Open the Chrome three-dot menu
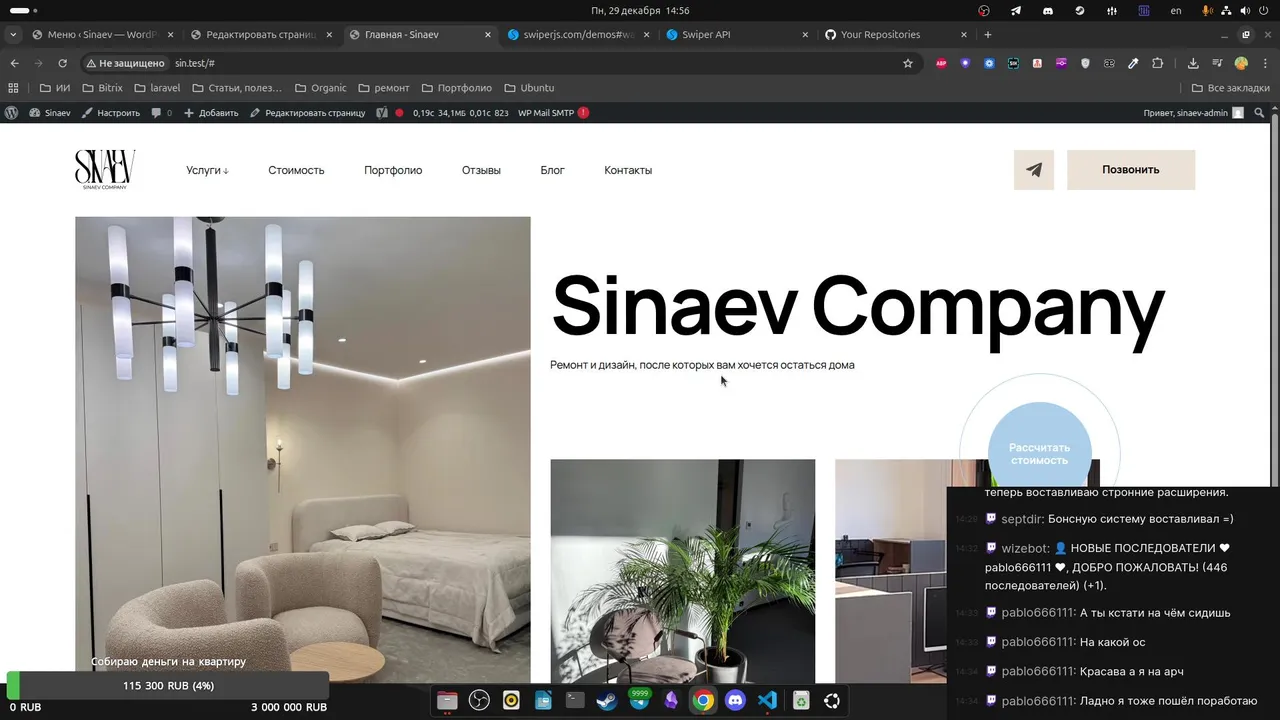Image resolution: width=1280 pixels, height=720 pixels. pos(1264,63)
